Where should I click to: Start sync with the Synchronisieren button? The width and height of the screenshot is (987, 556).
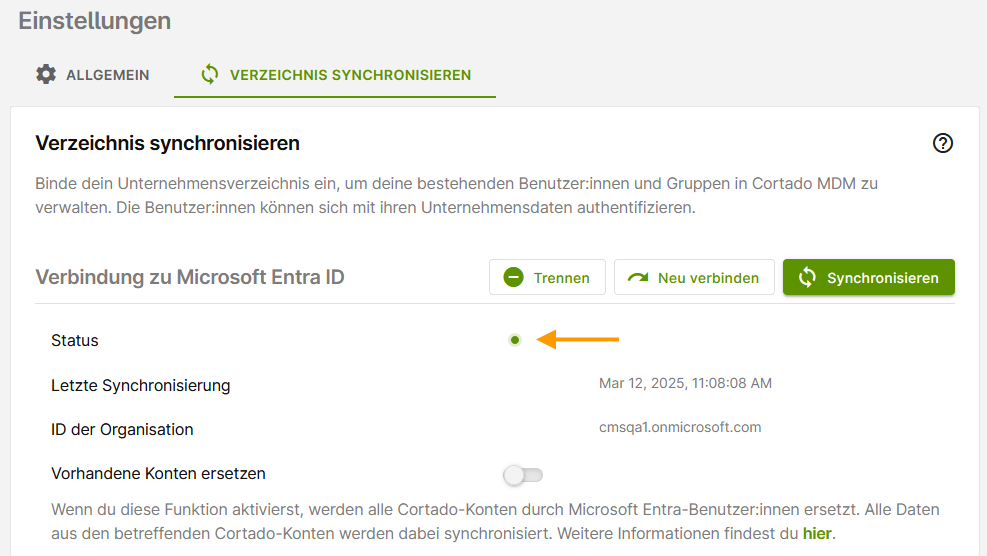click(869, 277)
